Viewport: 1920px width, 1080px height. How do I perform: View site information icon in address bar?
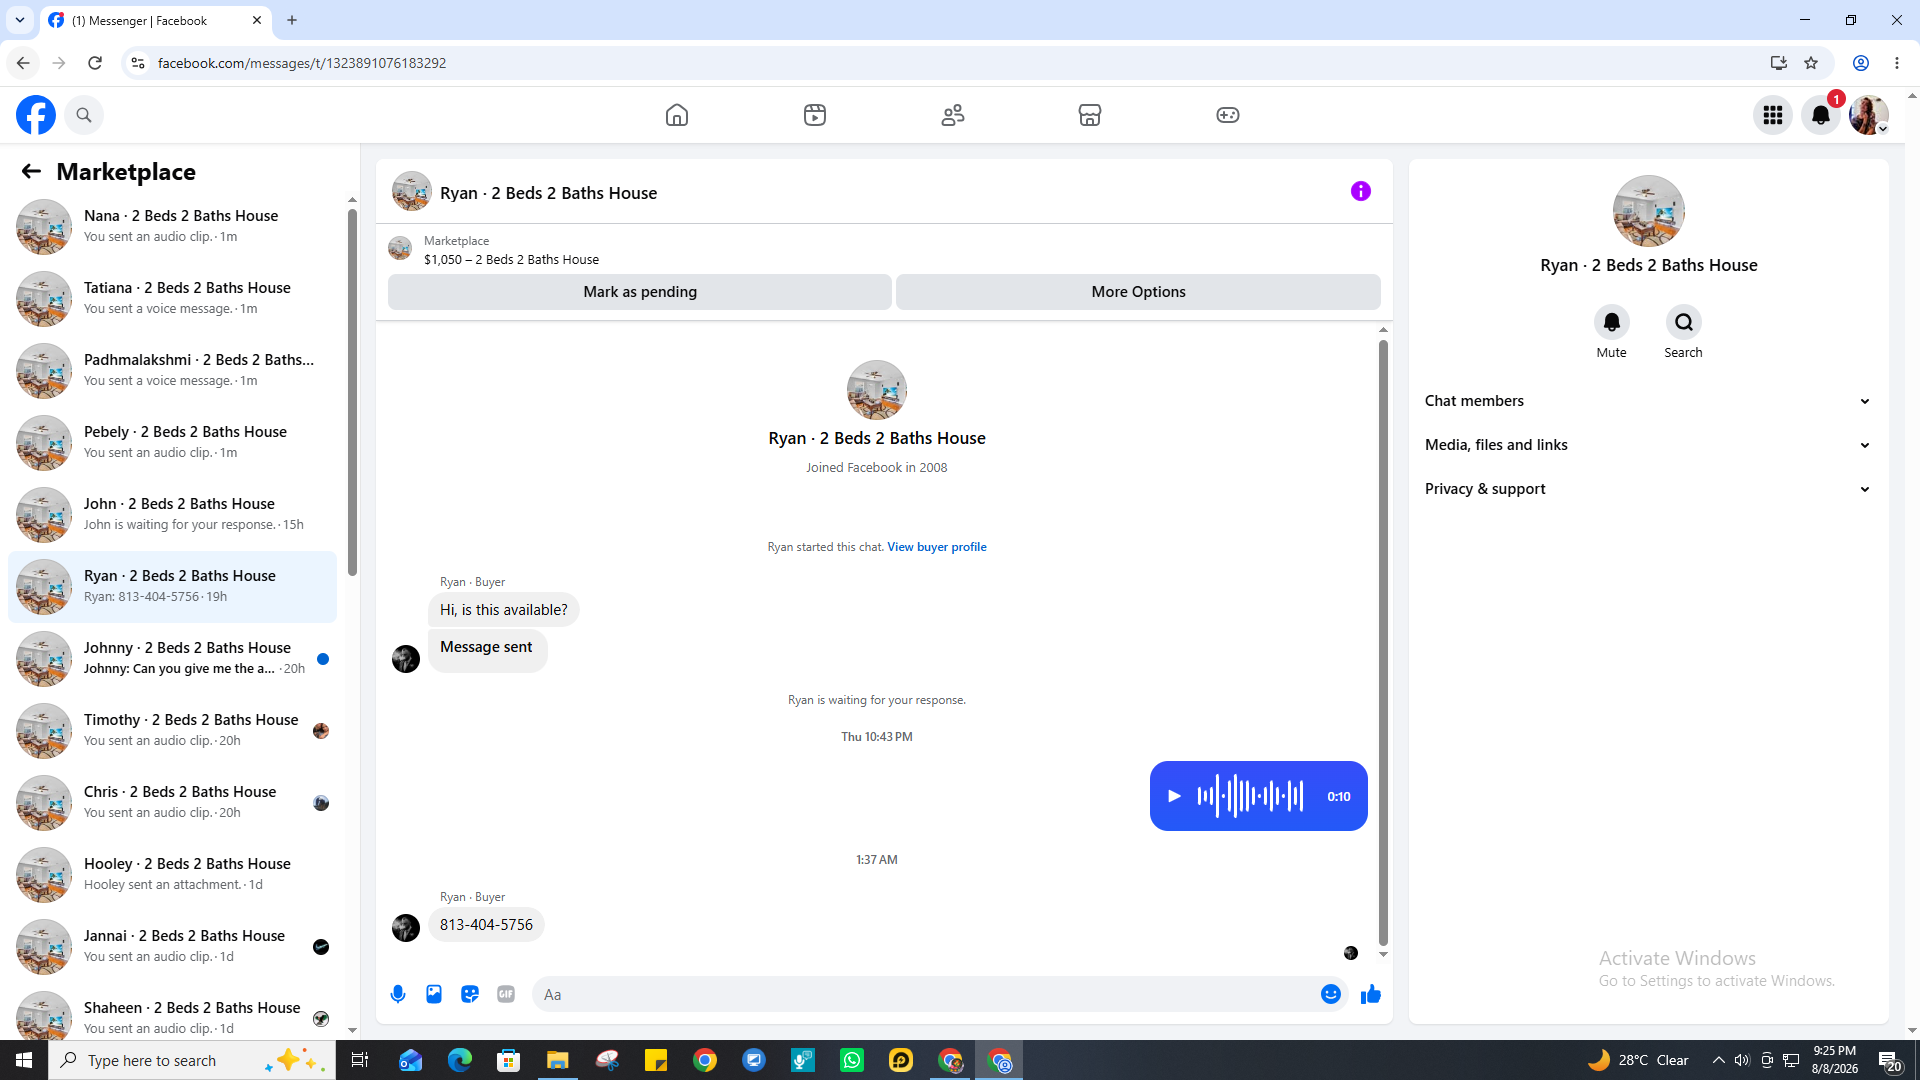point(138,63)
